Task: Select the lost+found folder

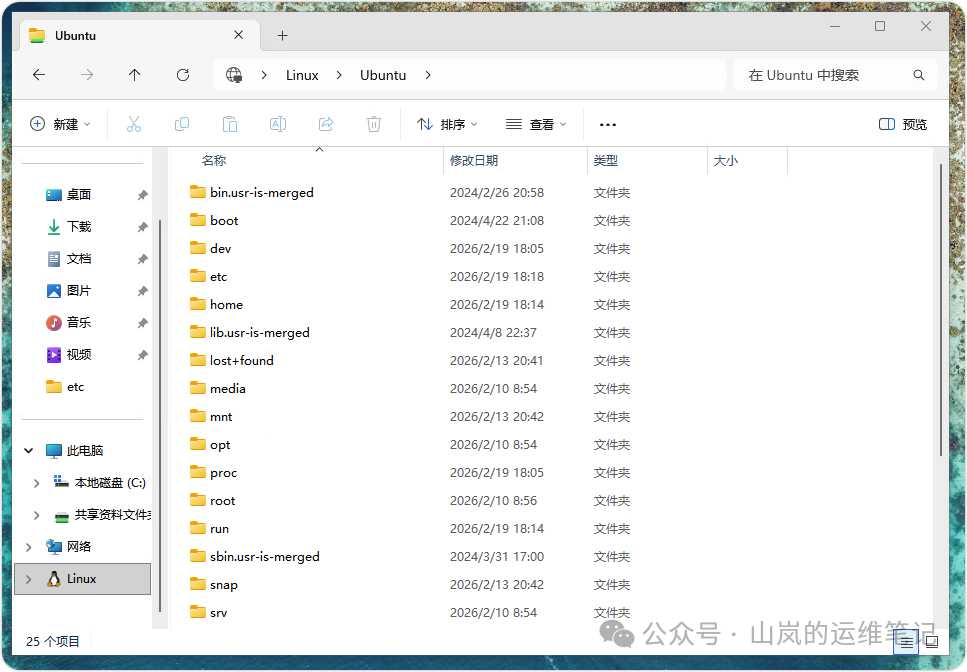Action: coord(242,361)
